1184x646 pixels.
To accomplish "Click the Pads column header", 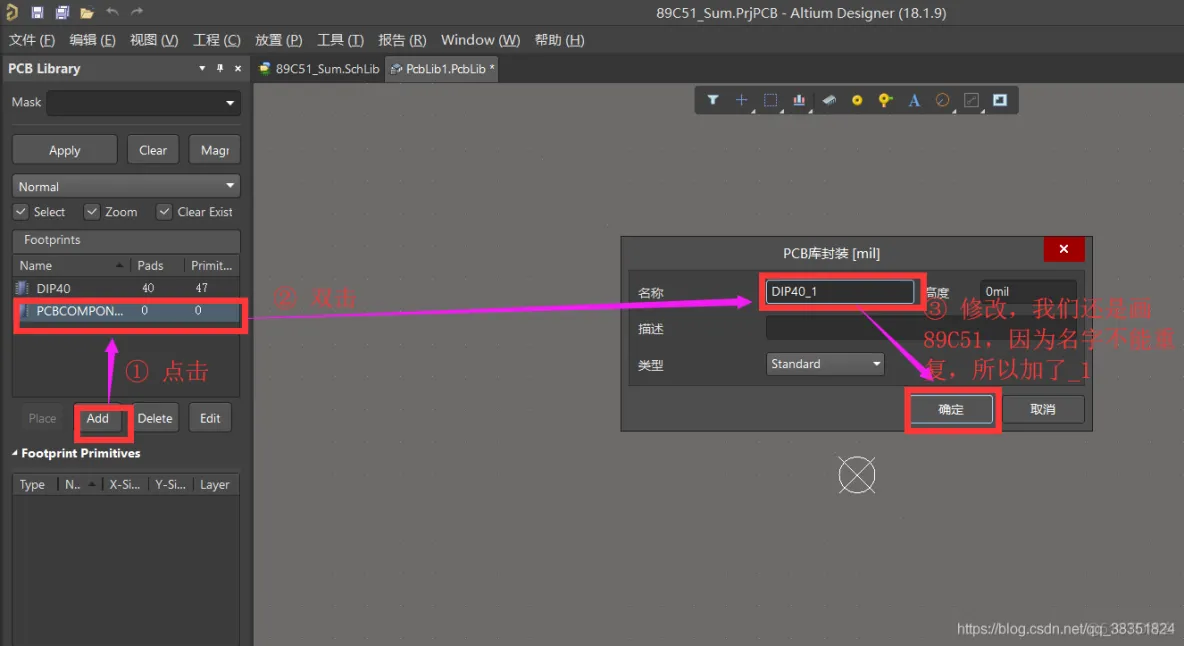I will tap(157, 266).
